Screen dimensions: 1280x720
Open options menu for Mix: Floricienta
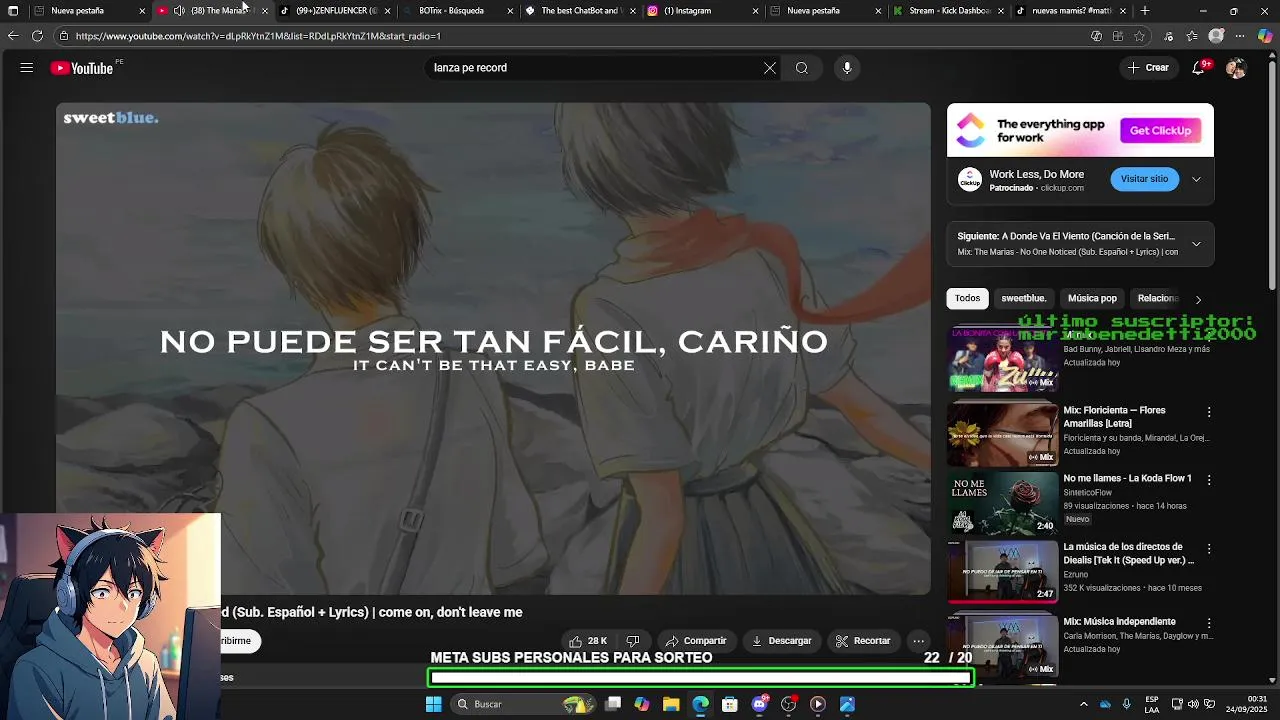1209,412
